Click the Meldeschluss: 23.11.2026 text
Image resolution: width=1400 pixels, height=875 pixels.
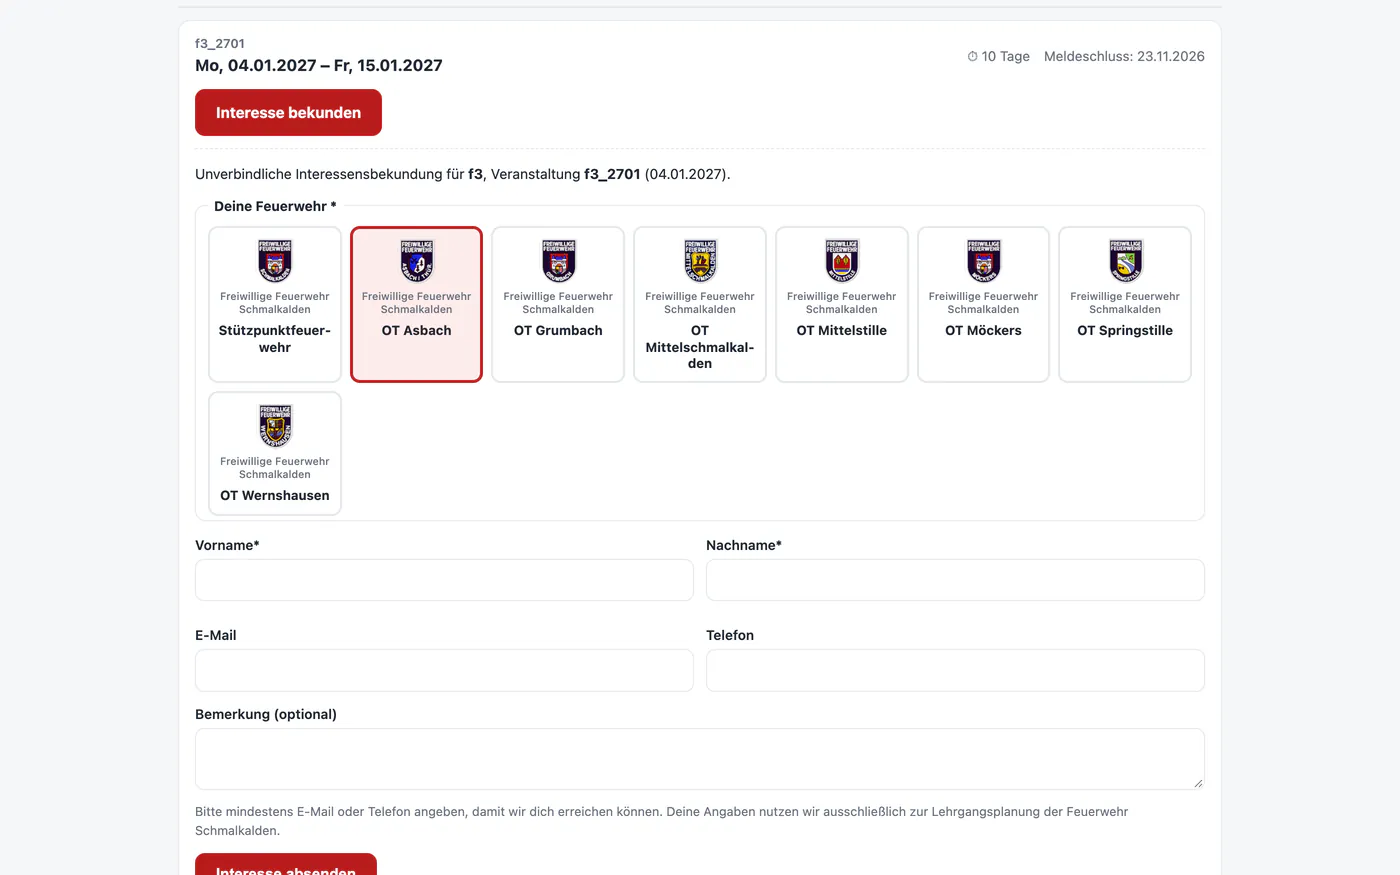[1124, 57]
